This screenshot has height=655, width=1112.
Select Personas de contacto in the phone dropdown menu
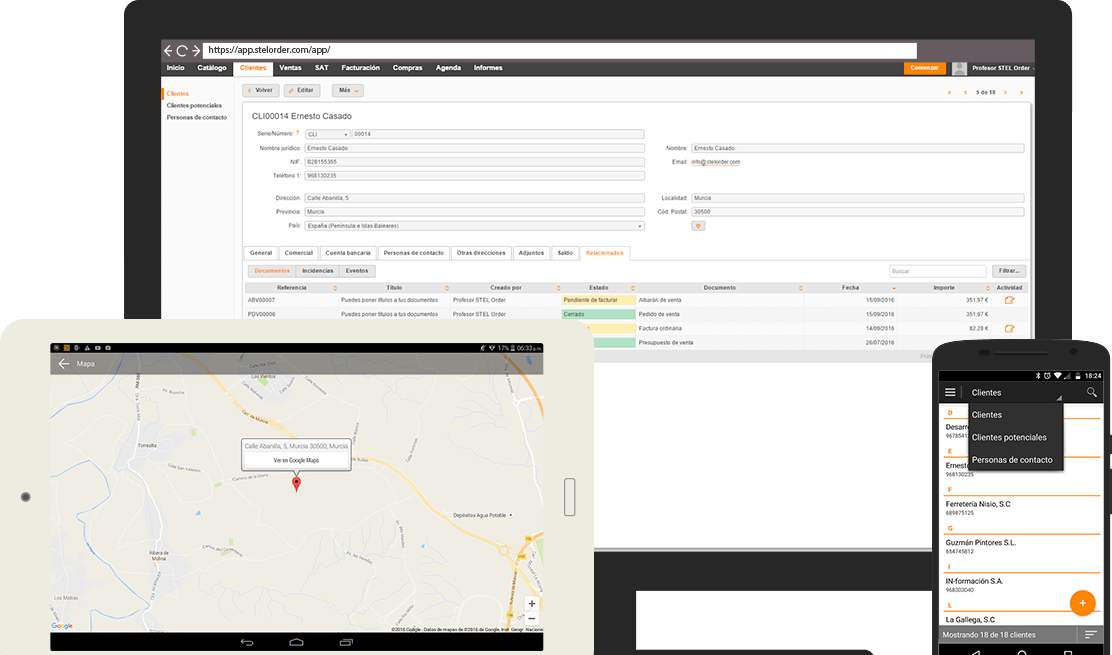tap(1012, 460)
